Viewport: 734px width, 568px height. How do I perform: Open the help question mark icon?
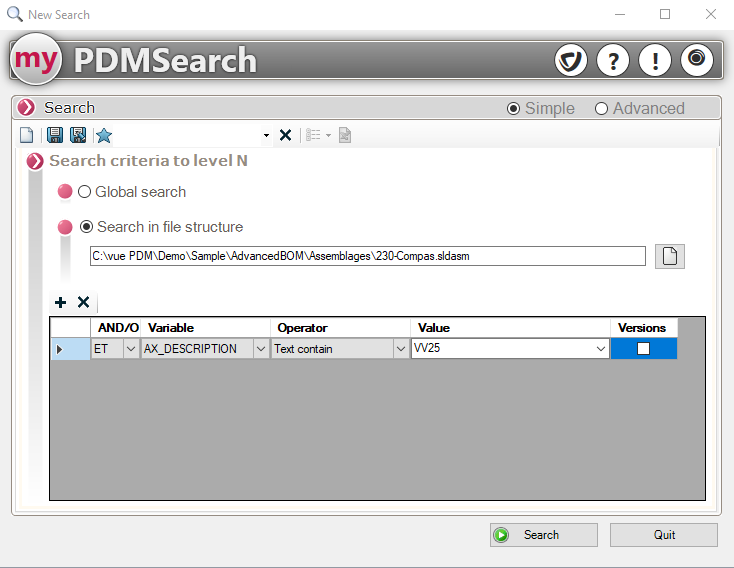coord(613,60)
